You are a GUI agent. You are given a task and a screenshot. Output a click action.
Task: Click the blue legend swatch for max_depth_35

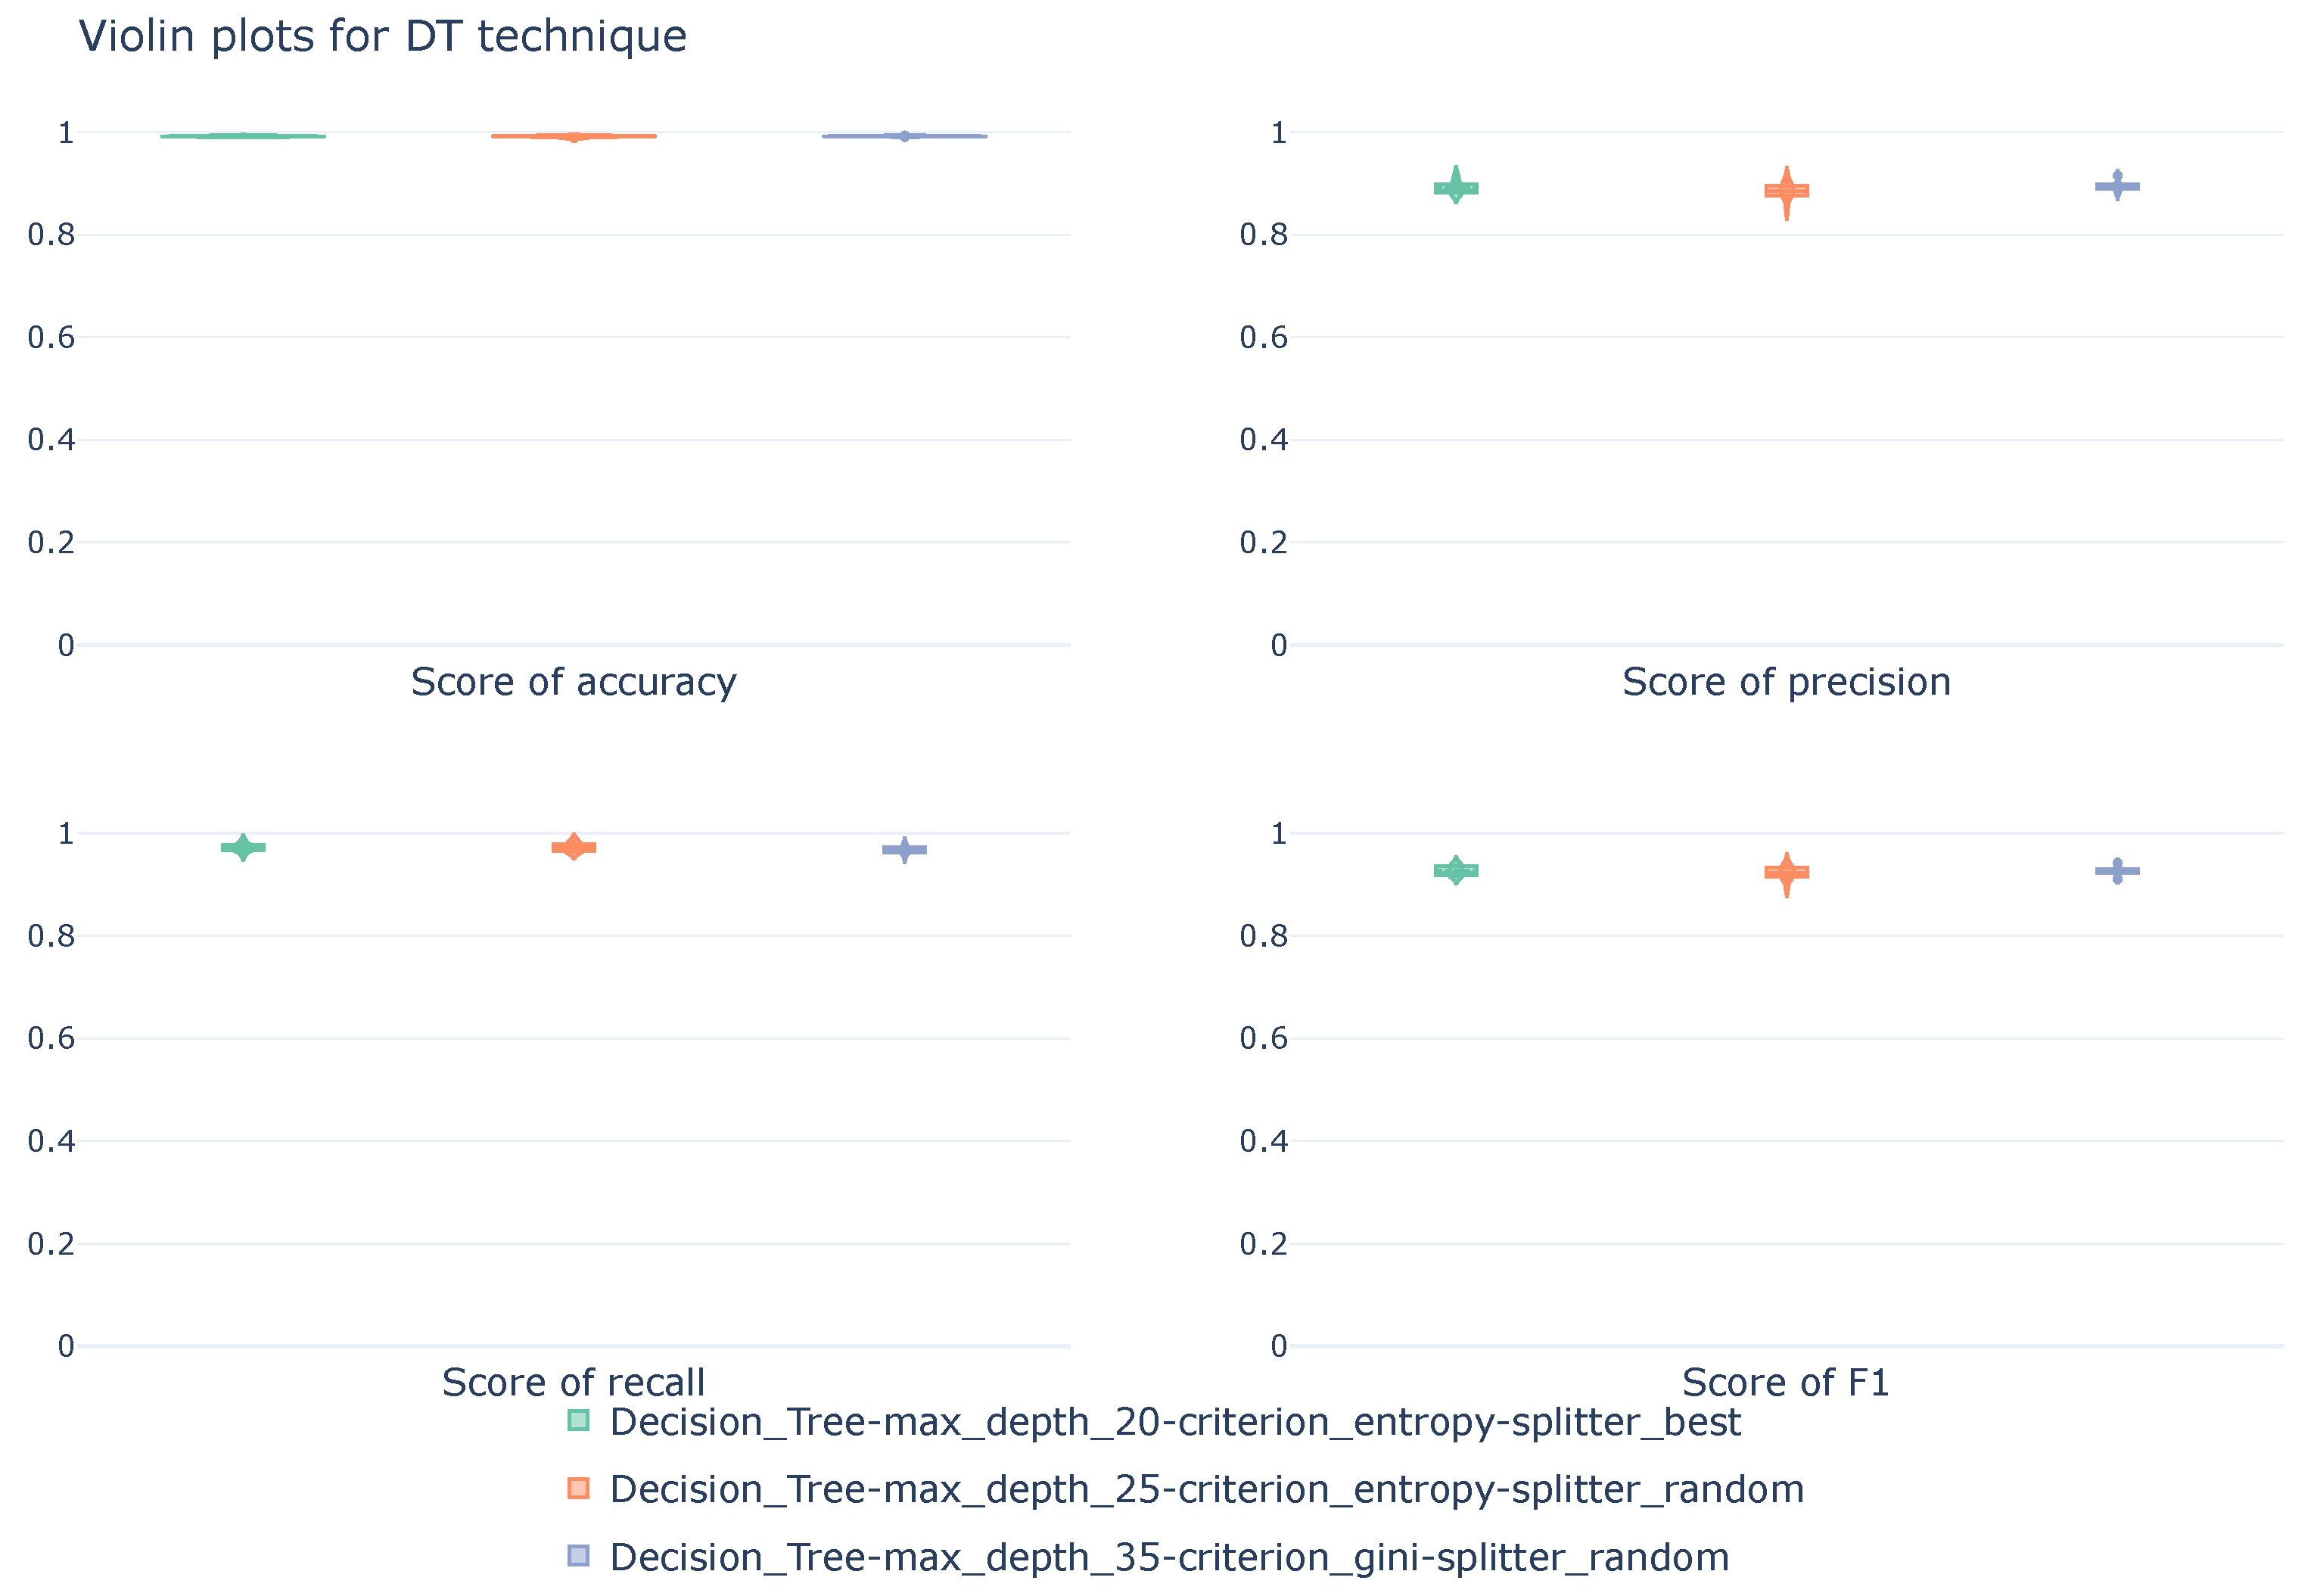[x=578, y=1556]
